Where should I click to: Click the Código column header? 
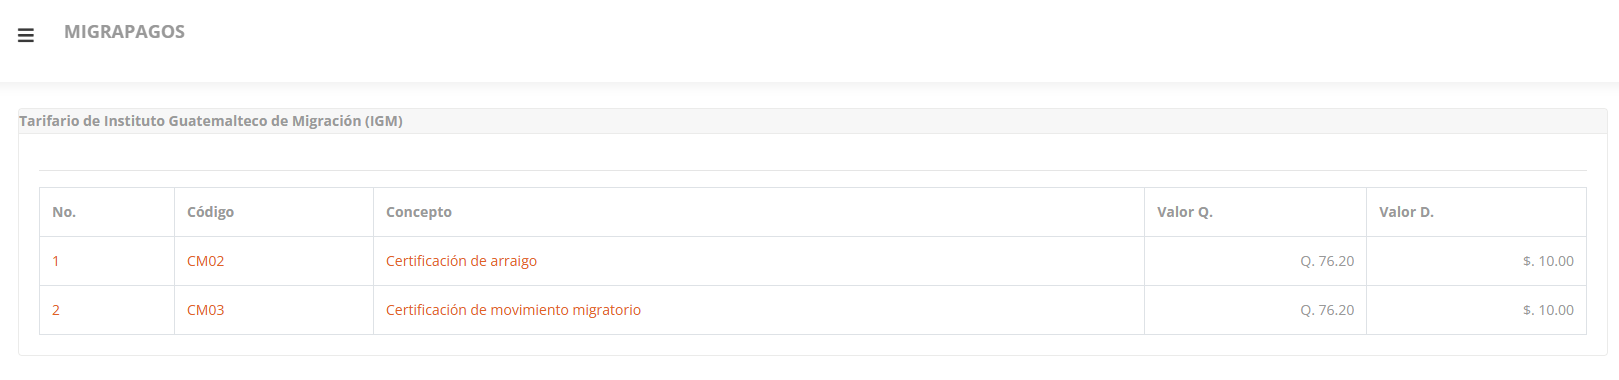[x=210, y=212]
